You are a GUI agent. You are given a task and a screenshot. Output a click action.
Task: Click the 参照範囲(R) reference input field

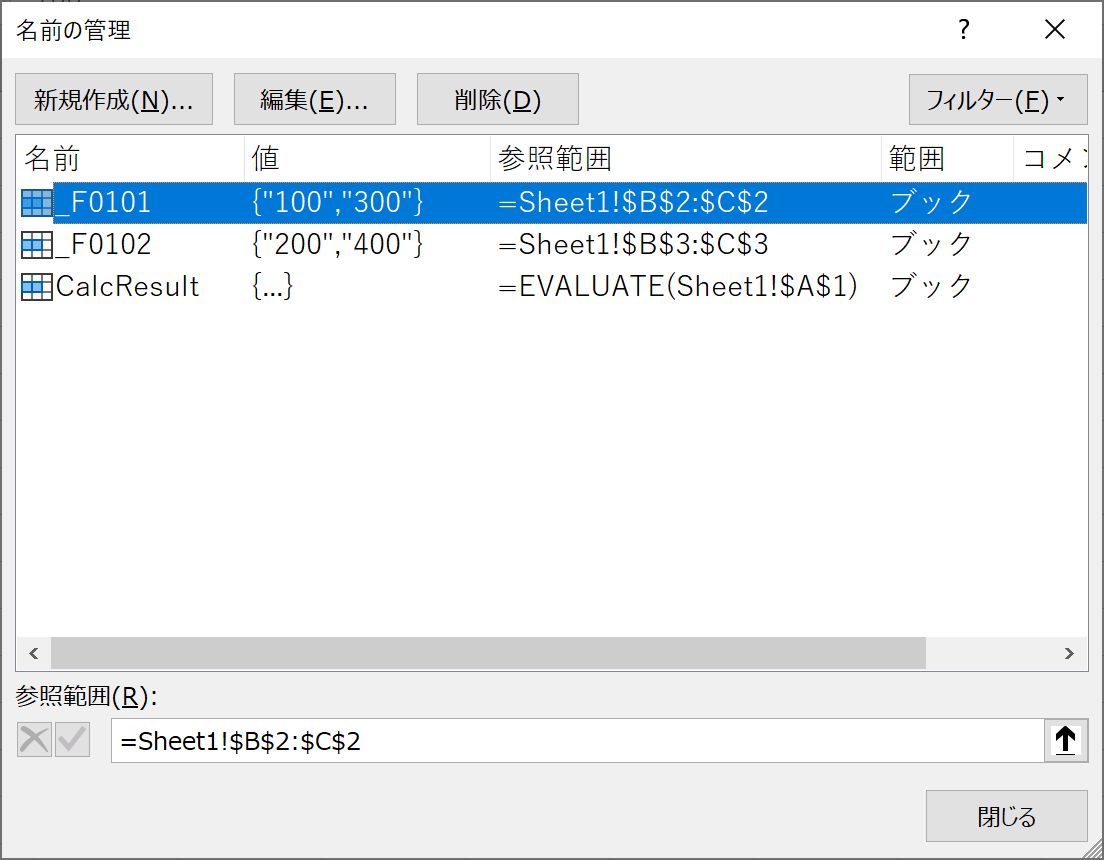click(577, 740)
